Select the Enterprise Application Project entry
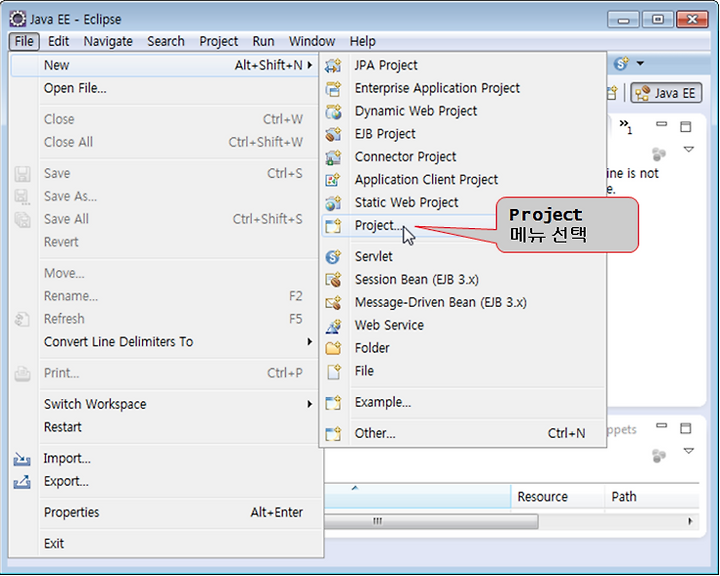Screen dimensions: 720x576 coord(463,88)
